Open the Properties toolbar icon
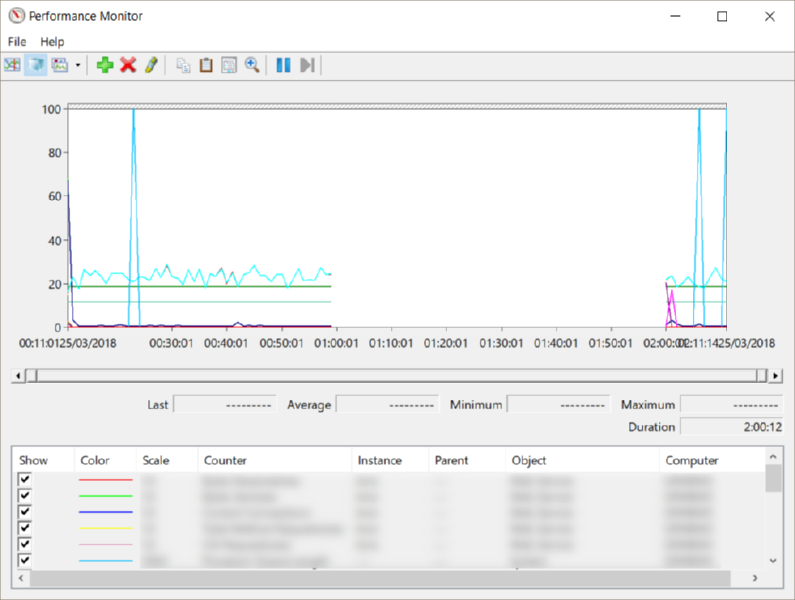Image resolution: width=795 pixels, height=600 pixels. pos(229,65)
